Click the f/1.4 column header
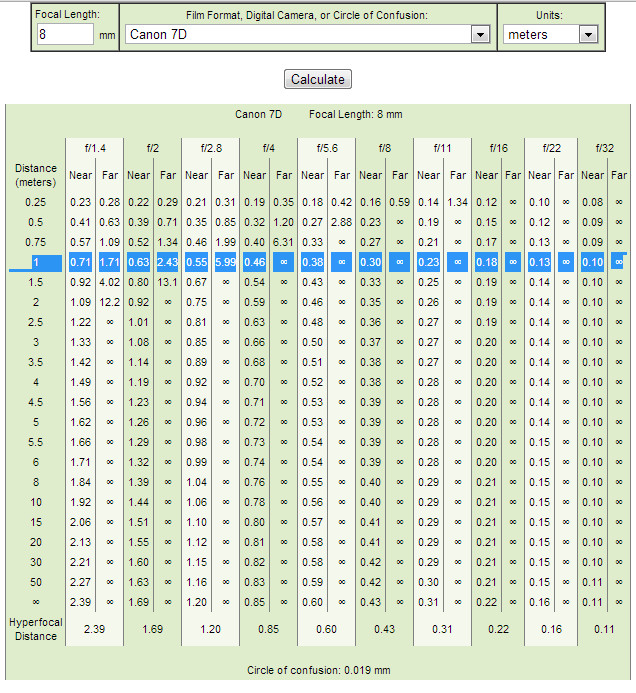 (x=95, y=148)
